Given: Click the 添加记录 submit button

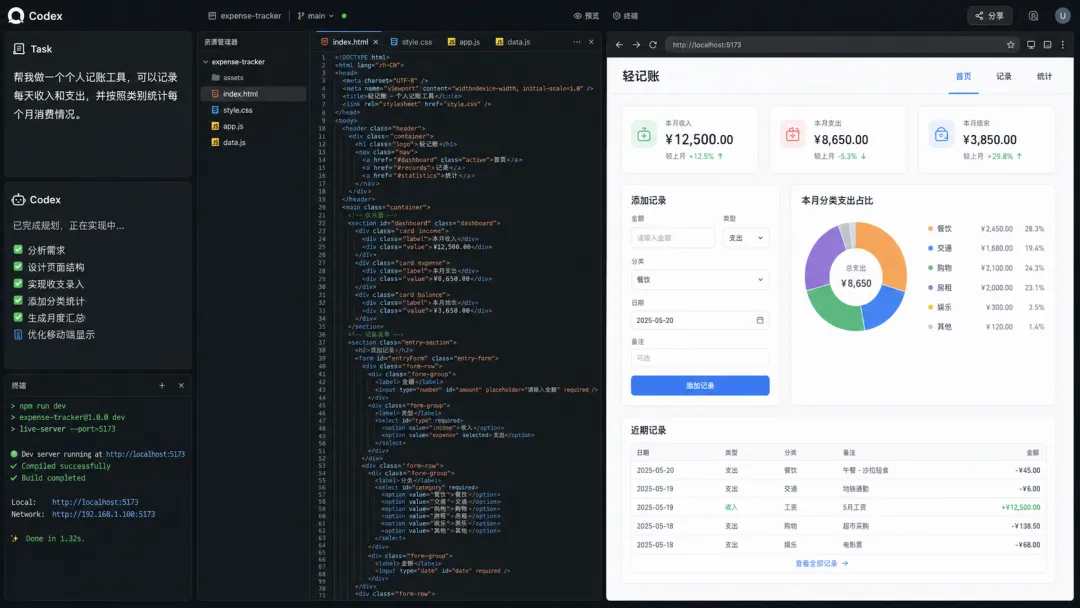Looking at the screenshot, I should (700, 386).
